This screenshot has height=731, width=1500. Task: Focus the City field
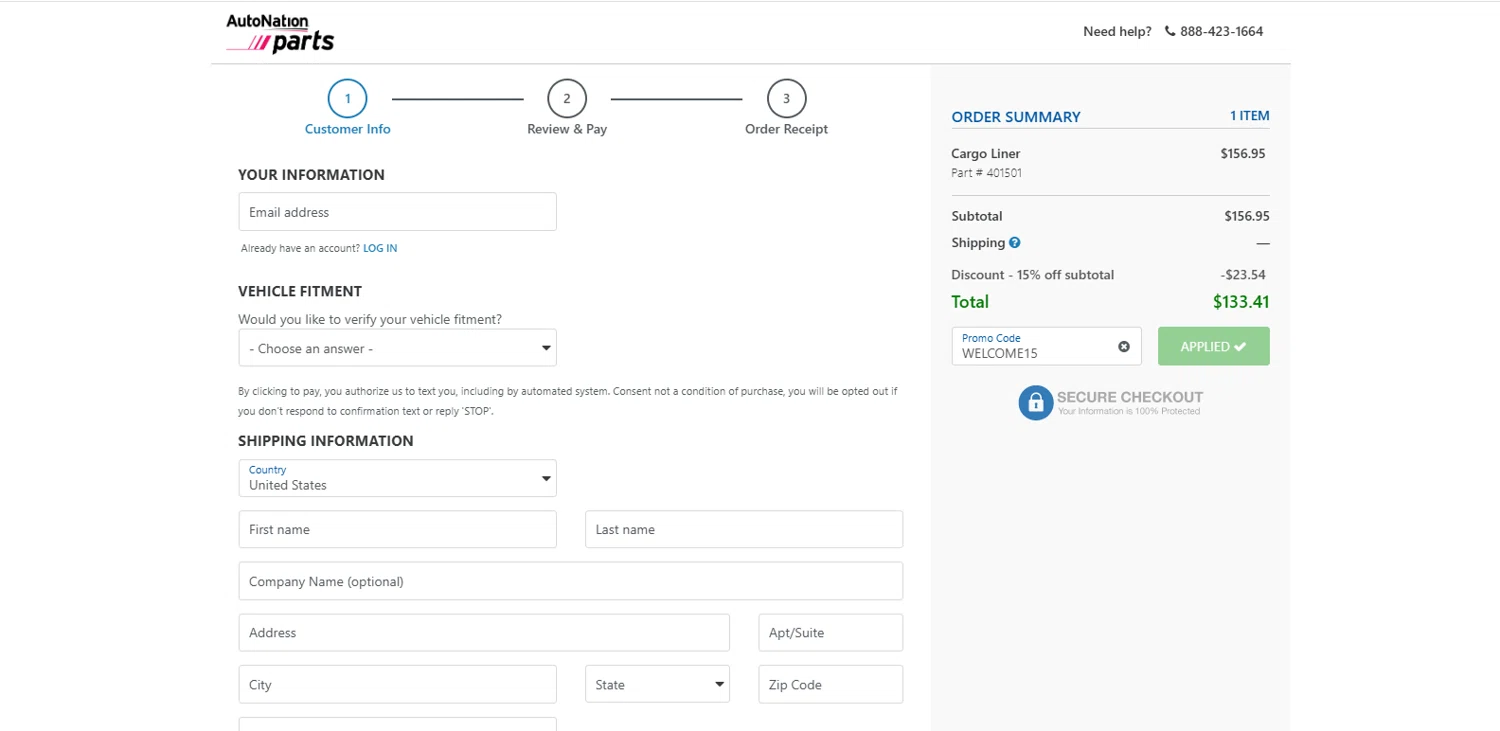(397, 684)
